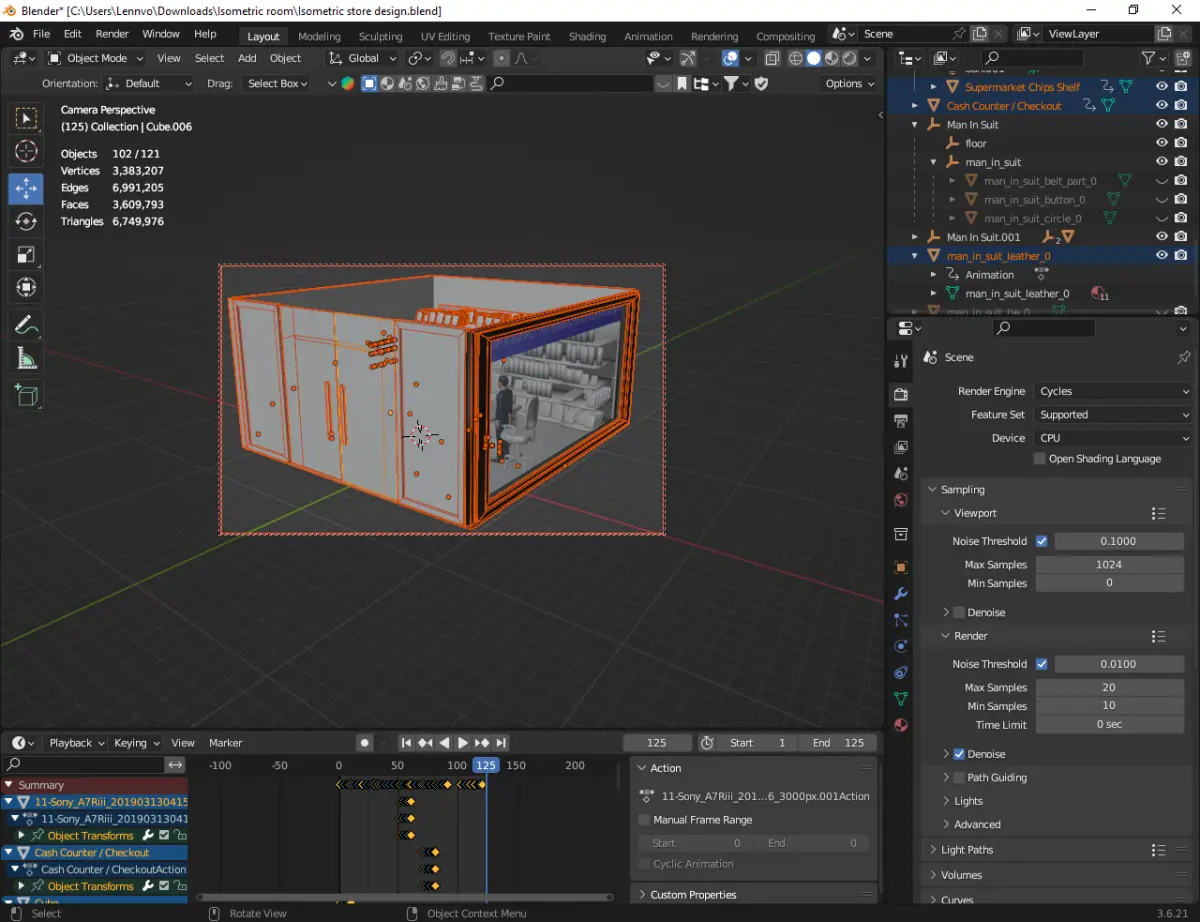1200x922 pixels.
Task: Check Manual Frame Range option
Action: tap(644, 820)
